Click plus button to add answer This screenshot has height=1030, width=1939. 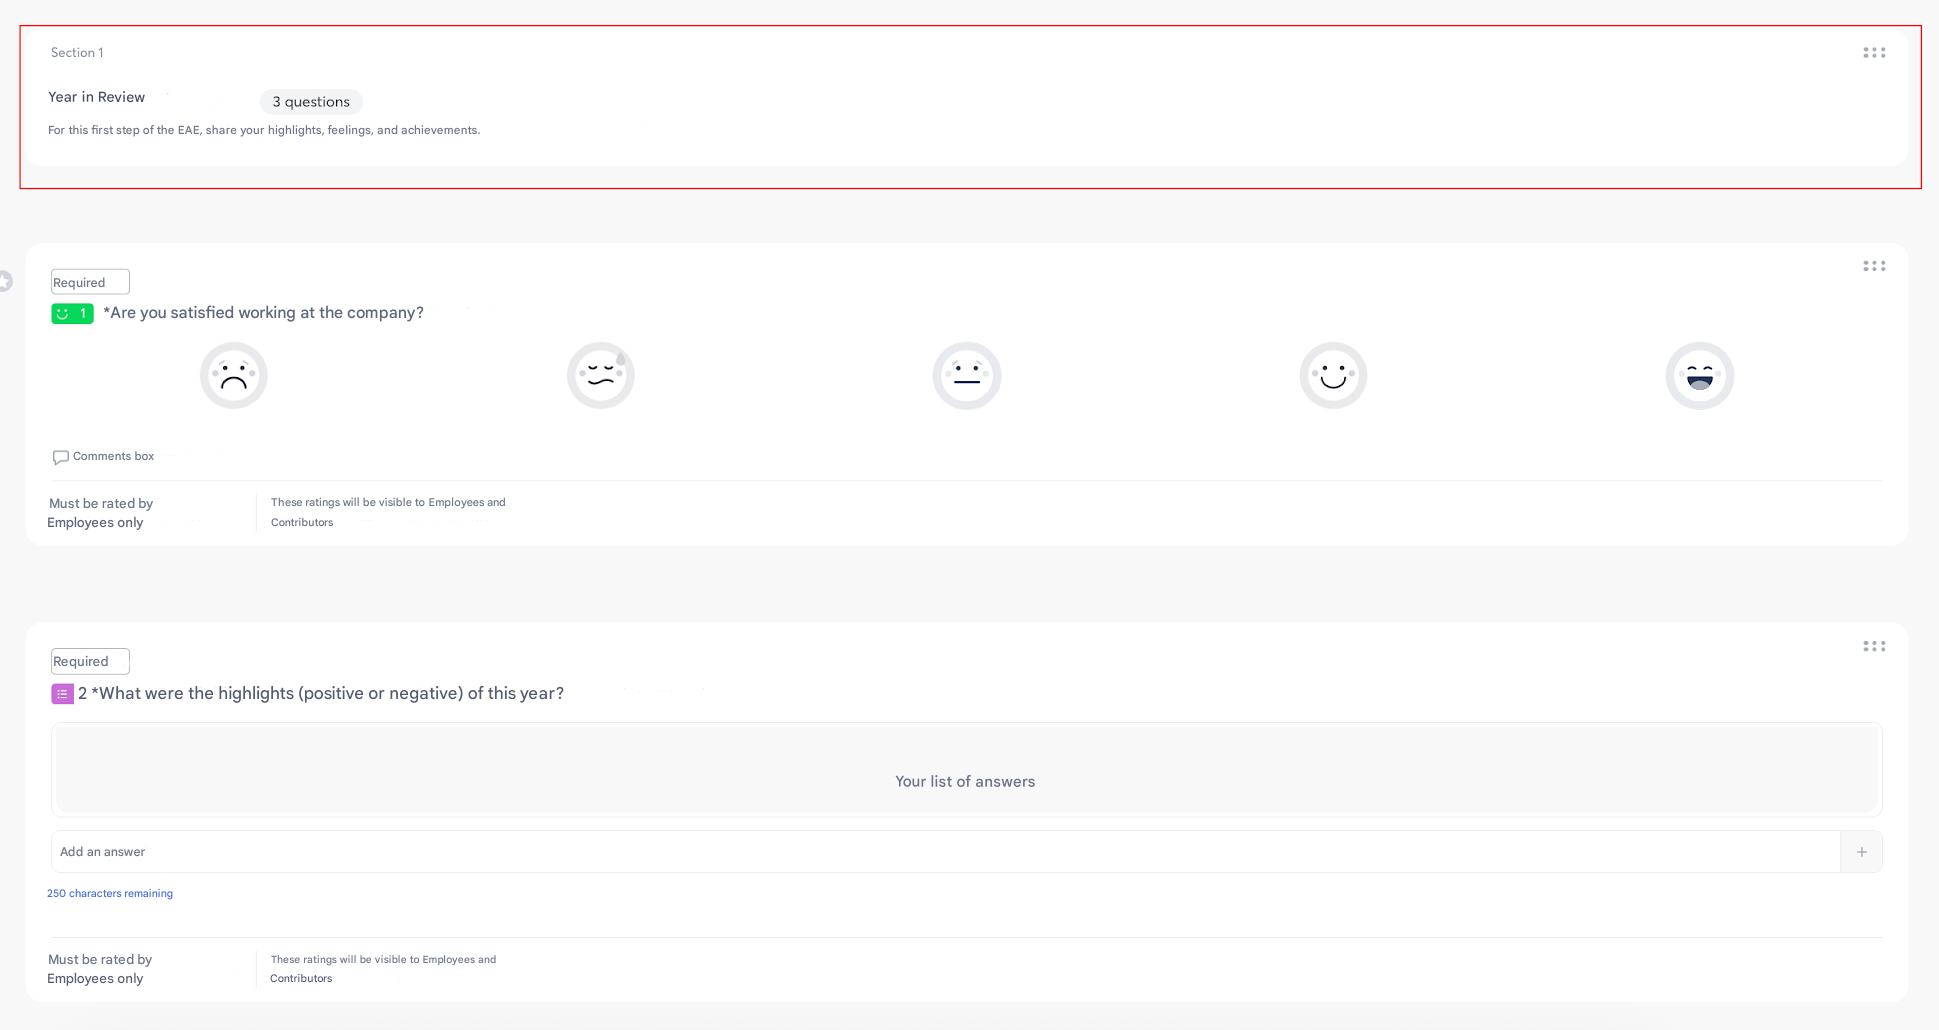[1861, 852]
